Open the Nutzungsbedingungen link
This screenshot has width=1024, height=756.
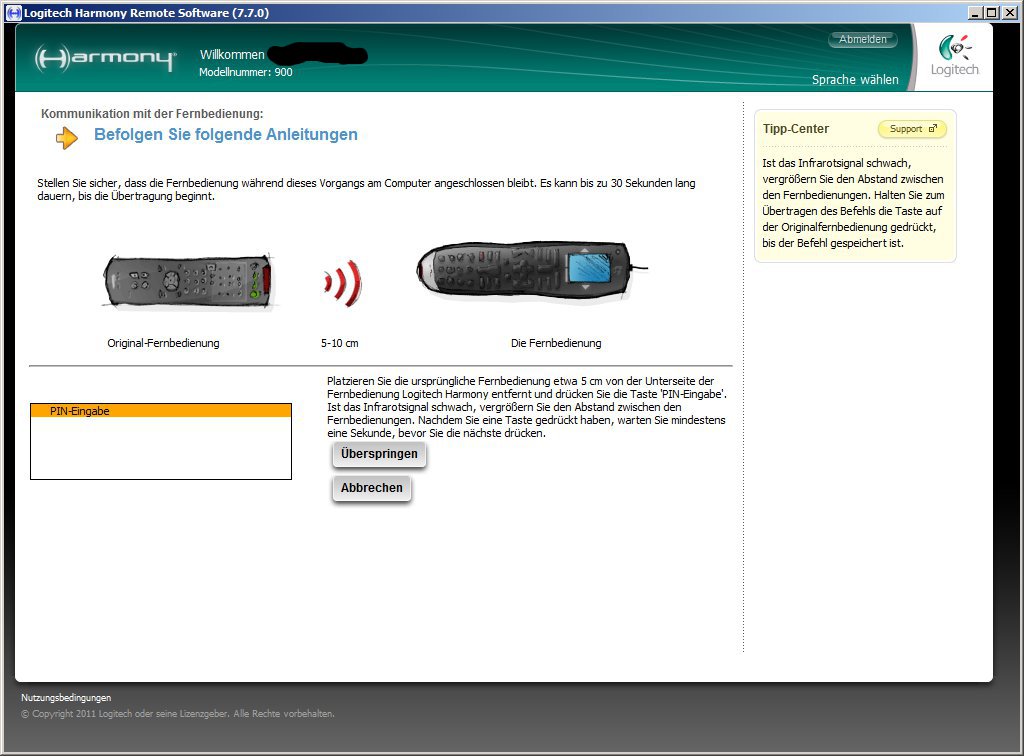pos(66,698)
